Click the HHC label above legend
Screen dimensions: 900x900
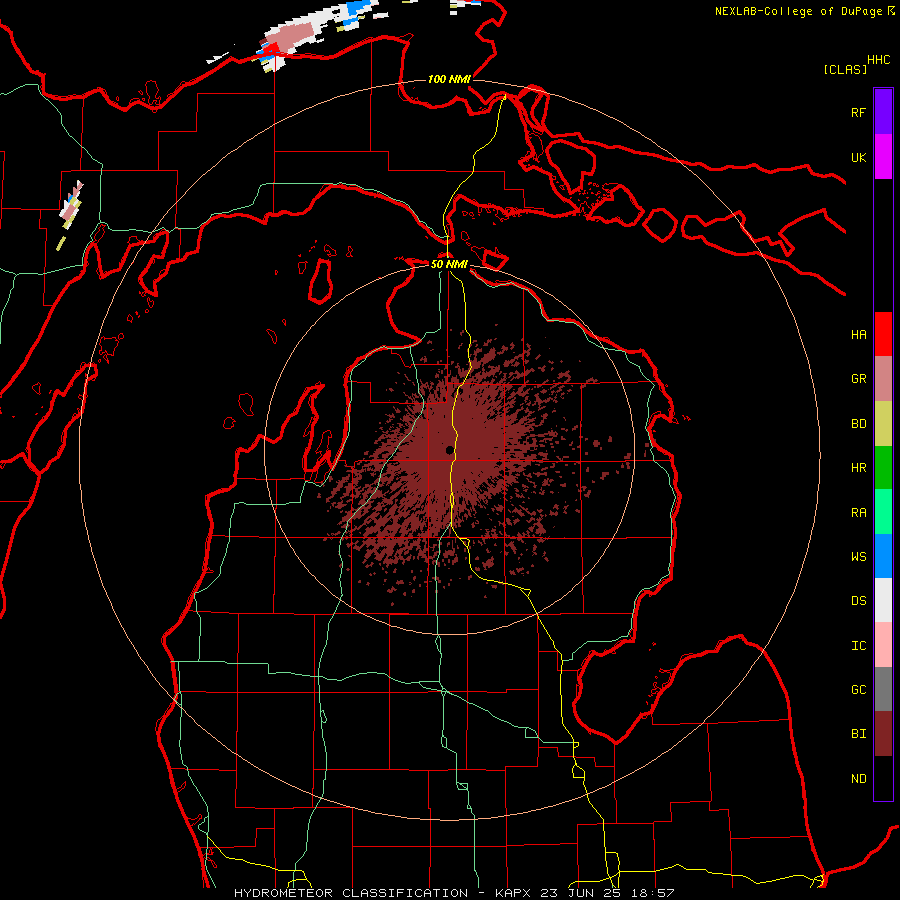tap(878, 60)
